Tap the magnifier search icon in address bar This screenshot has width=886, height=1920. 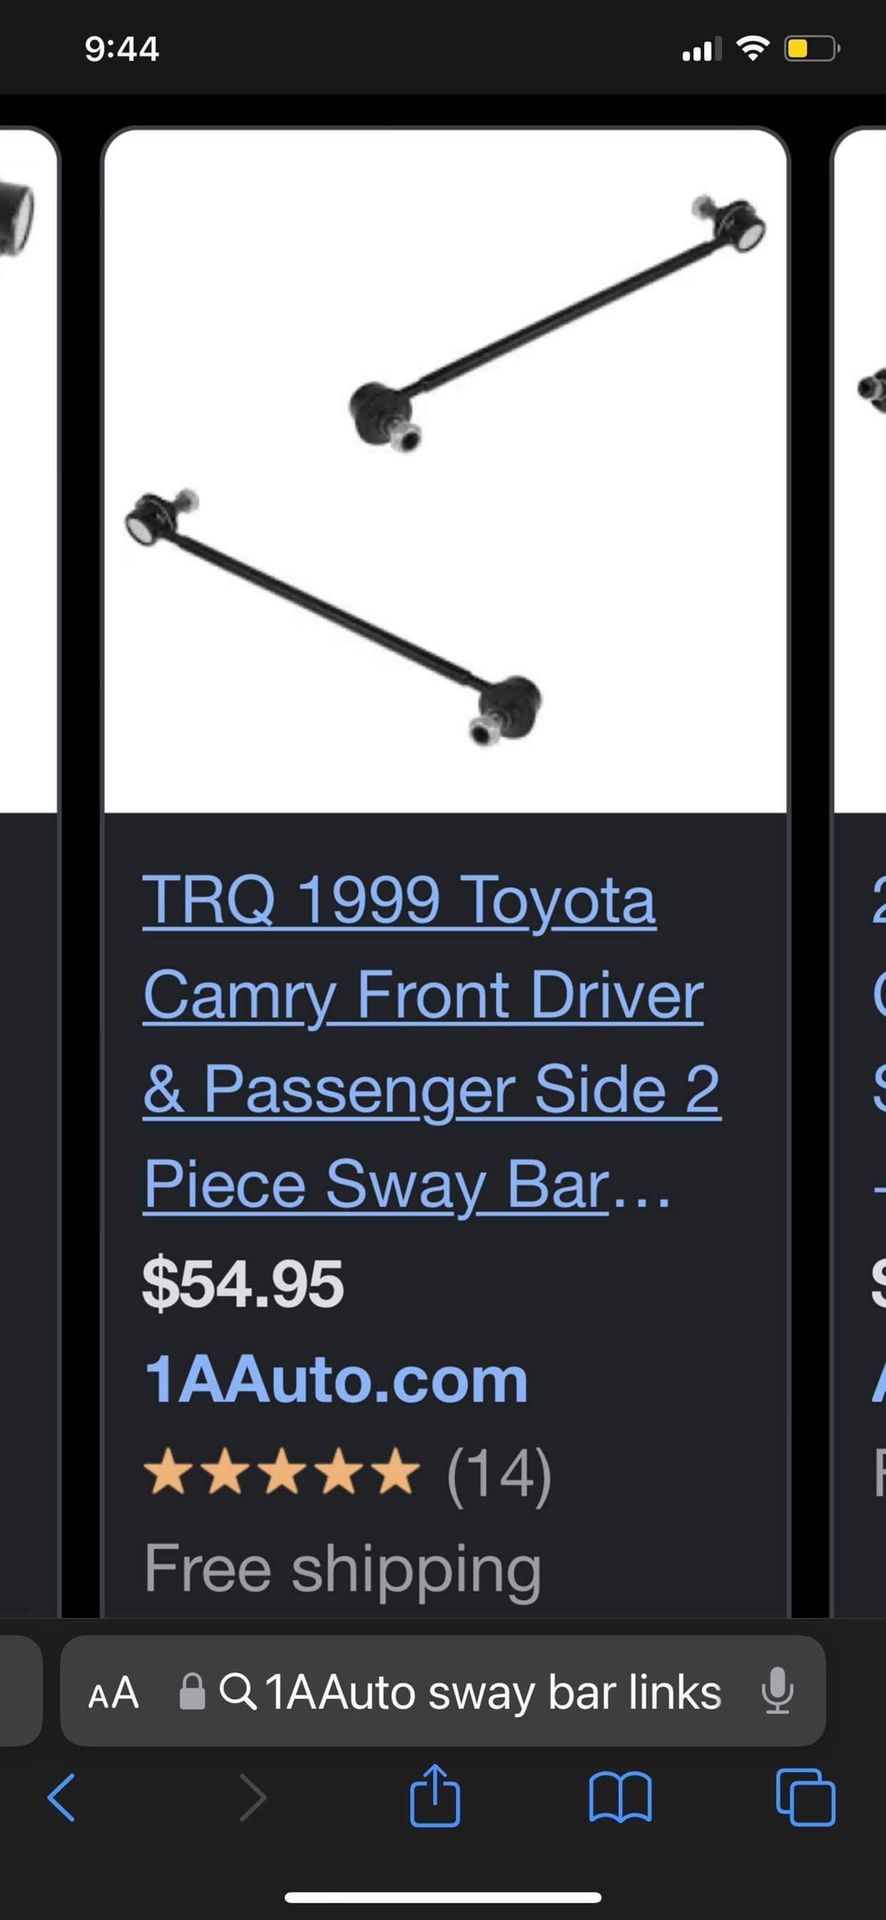pos(237,1692)
